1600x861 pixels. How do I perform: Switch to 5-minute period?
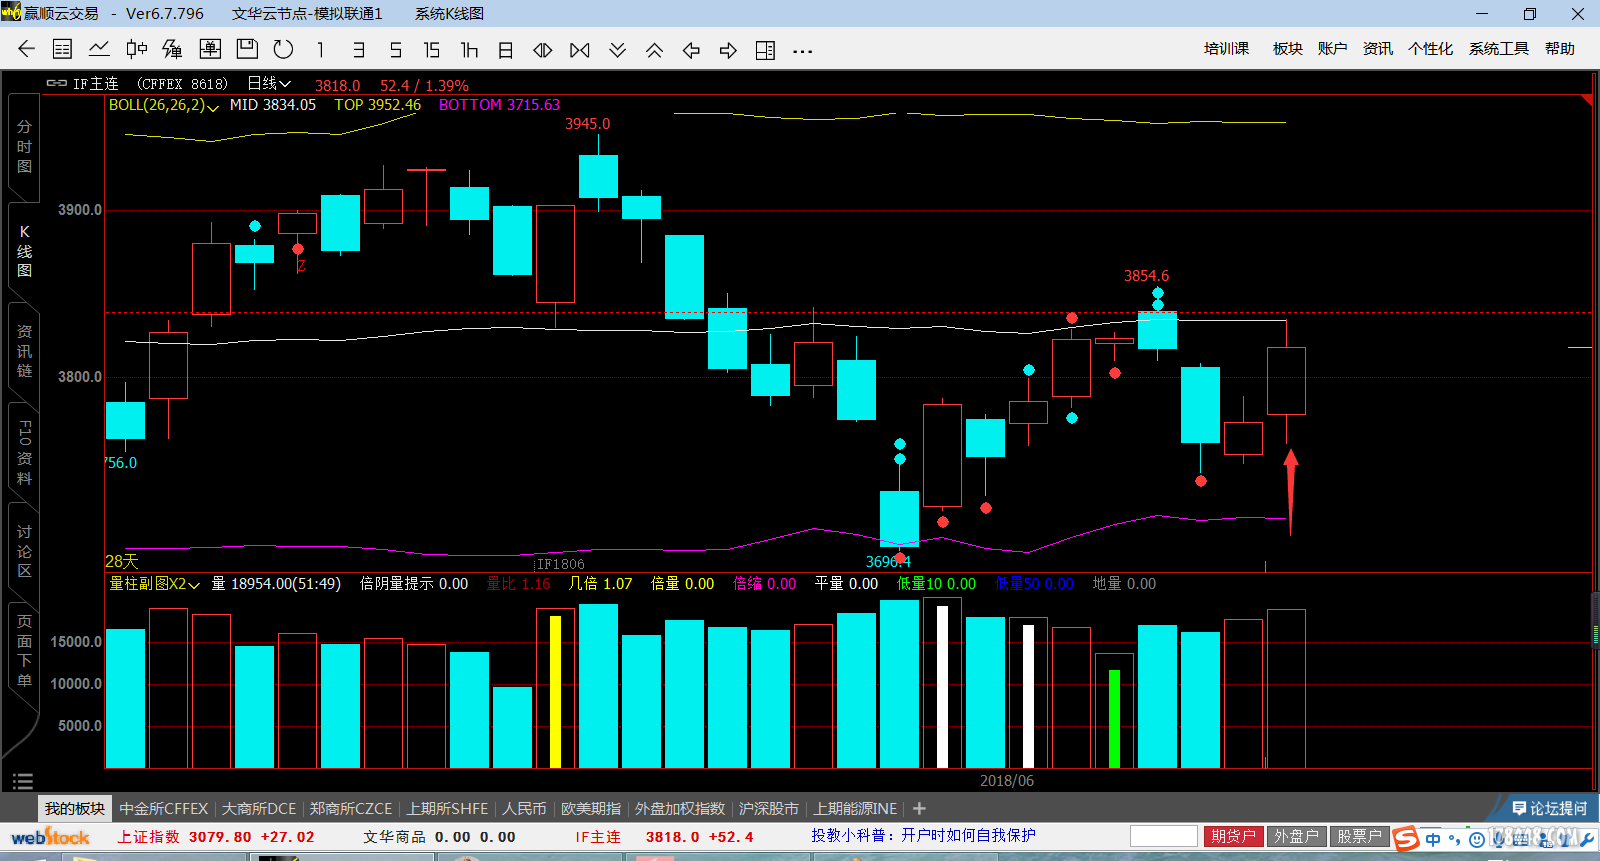[x=395, y=50]
